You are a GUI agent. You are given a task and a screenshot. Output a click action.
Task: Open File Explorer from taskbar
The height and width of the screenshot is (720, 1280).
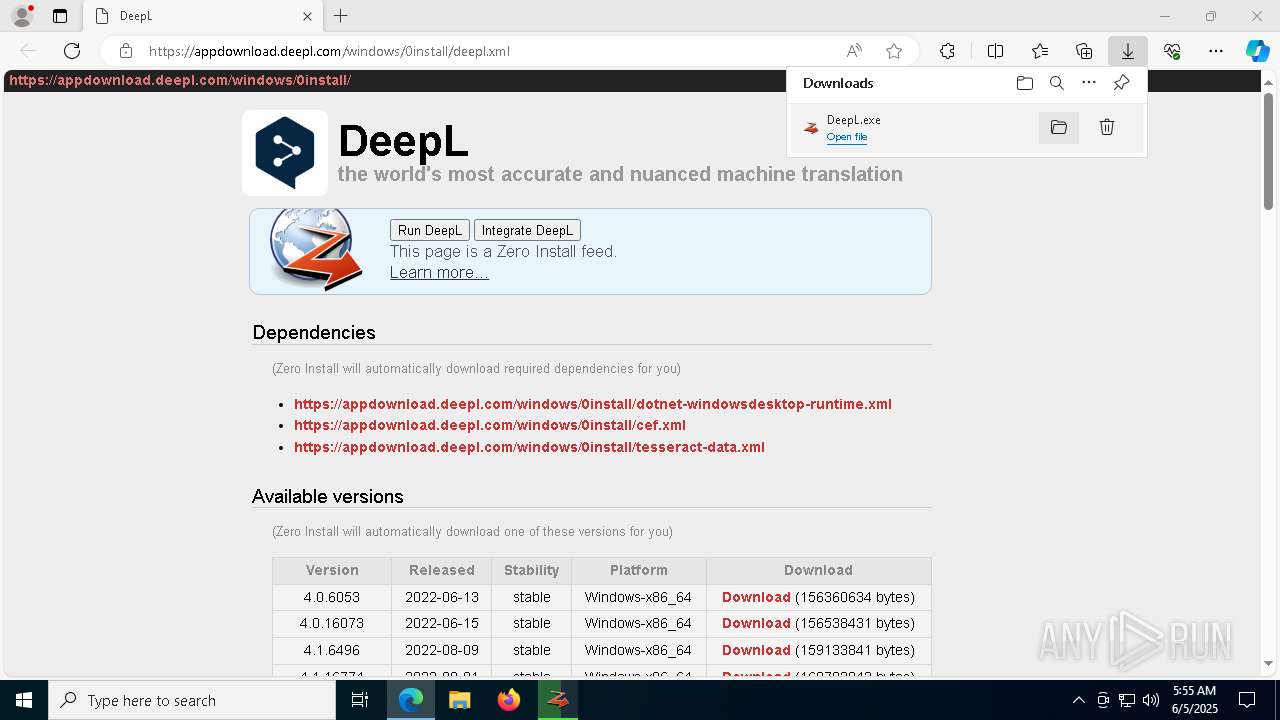459,700
